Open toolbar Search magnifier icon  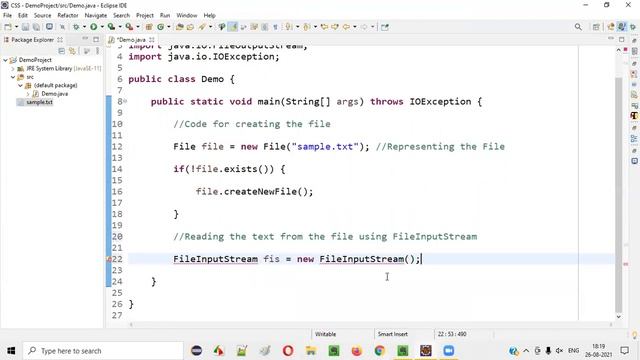(578, 27)
